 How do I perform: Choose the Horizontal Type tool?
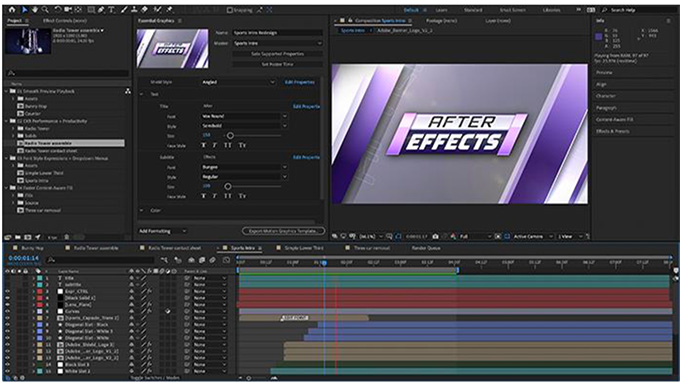tap(111, 10)
